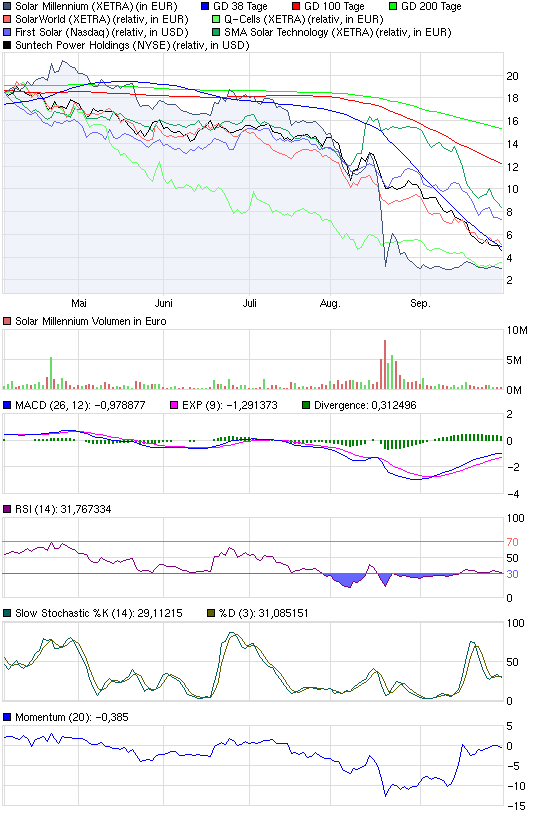Select the 'GD 38 Tage' legend label
The height and width of the screenshot is (814, 545).
(240, 7)
